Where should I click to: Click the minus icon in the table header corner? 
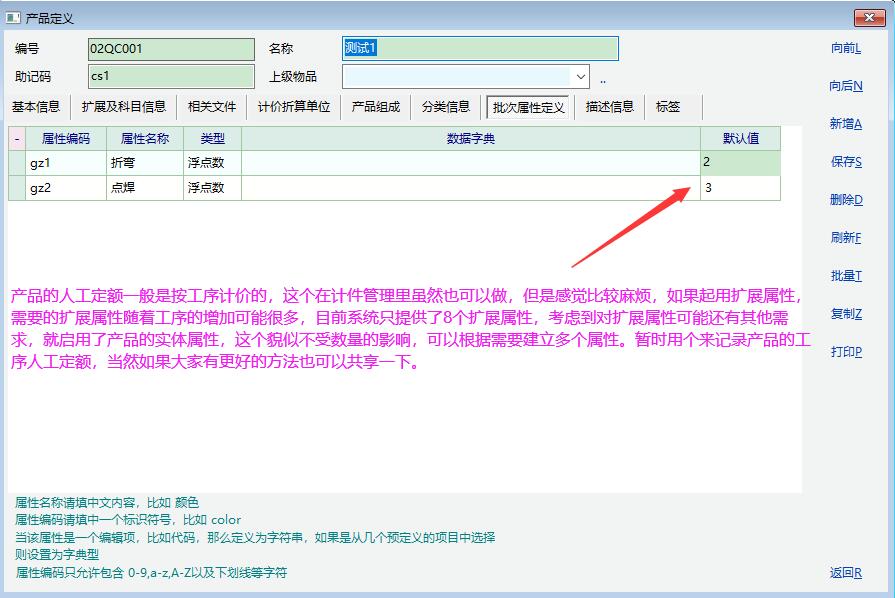17,139
